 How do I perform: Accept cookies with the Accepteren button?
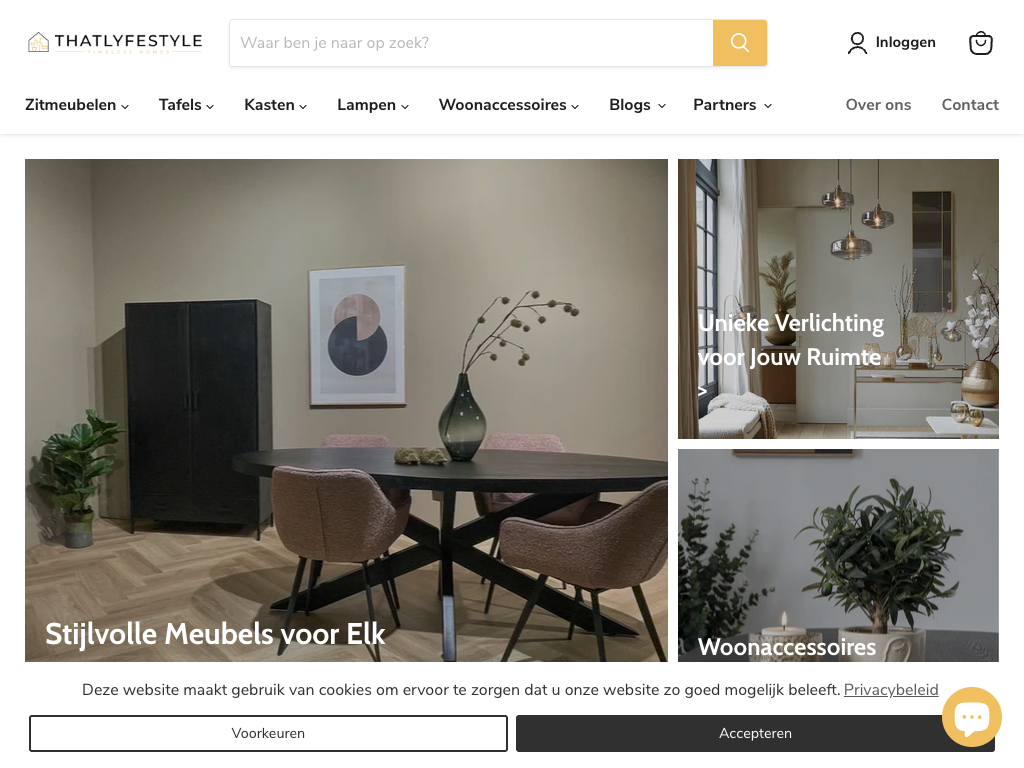click(x=755, y=733)
